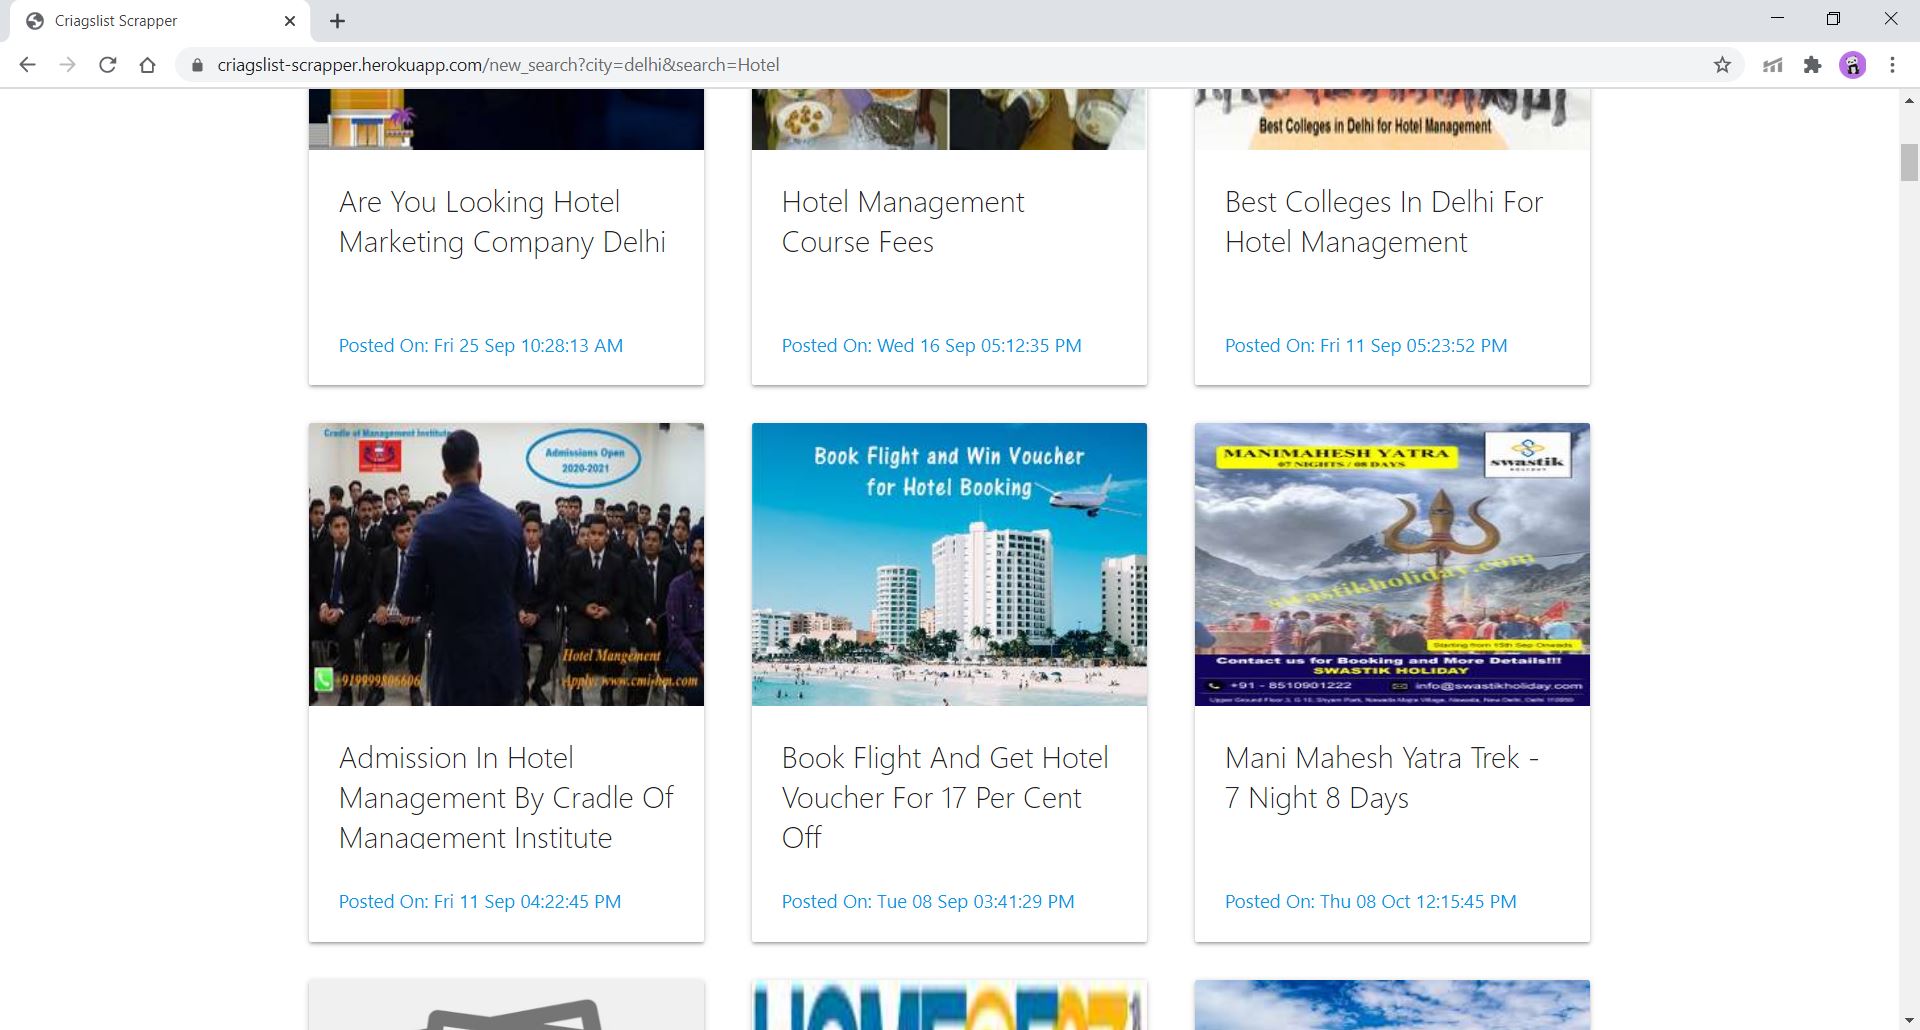Go to the browser home page
This screenshot has height=1030, width=1920.
[x=147, y=65]
